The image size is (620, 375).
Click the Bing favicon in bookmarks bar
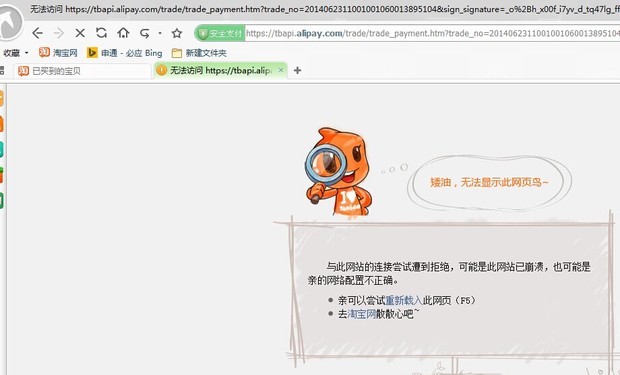92,53
